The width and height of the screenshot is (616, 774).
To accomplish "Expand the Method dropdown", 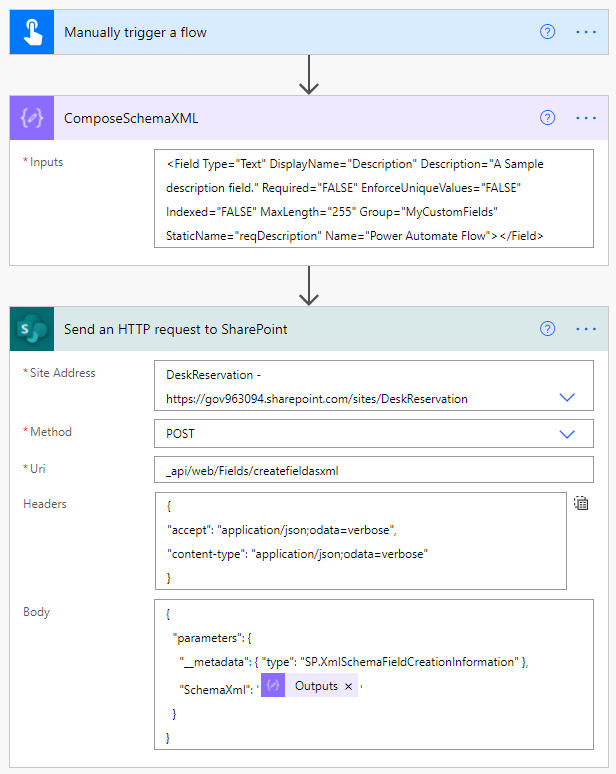I will coord(567,434).
